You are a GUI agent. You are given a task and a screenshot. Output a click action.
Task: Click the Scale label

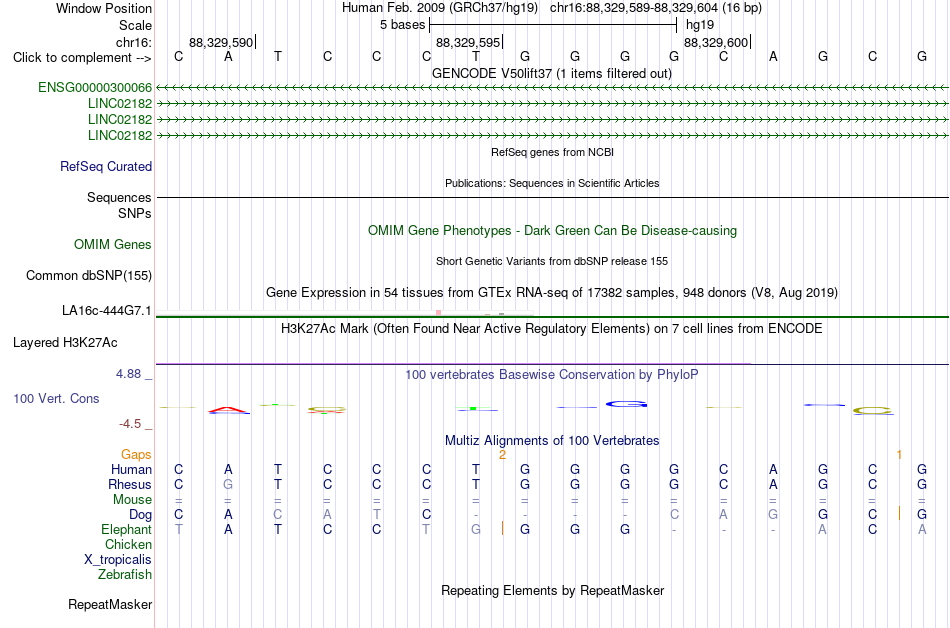click(135, 25)
